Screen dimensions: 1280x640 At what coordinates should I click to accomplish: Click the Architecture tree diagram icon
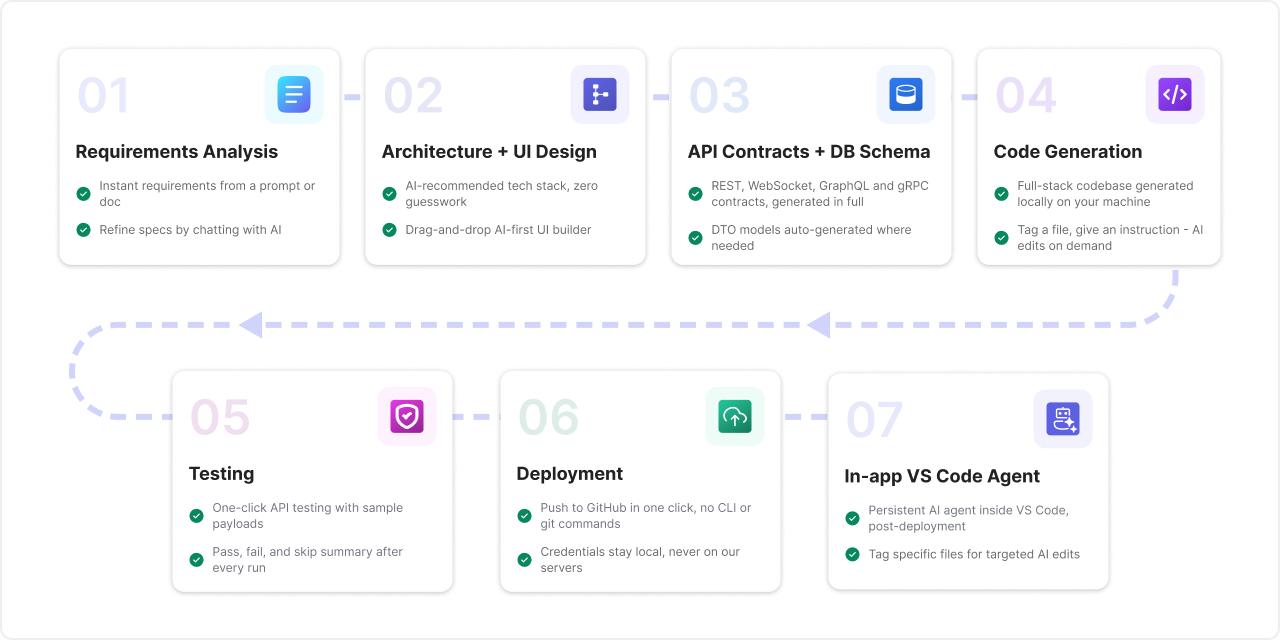600,95
